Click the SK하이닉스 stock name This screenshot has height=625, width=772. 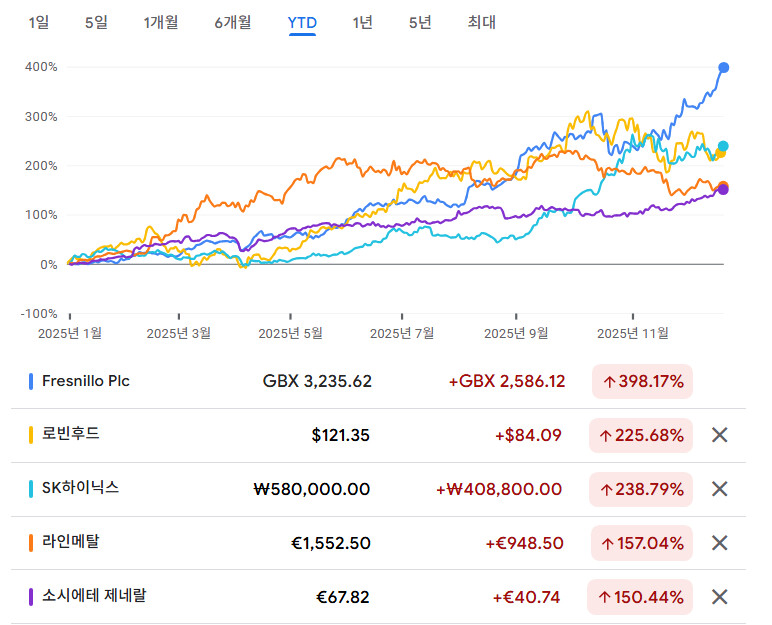pyautogui.click(x=80, y=488)
